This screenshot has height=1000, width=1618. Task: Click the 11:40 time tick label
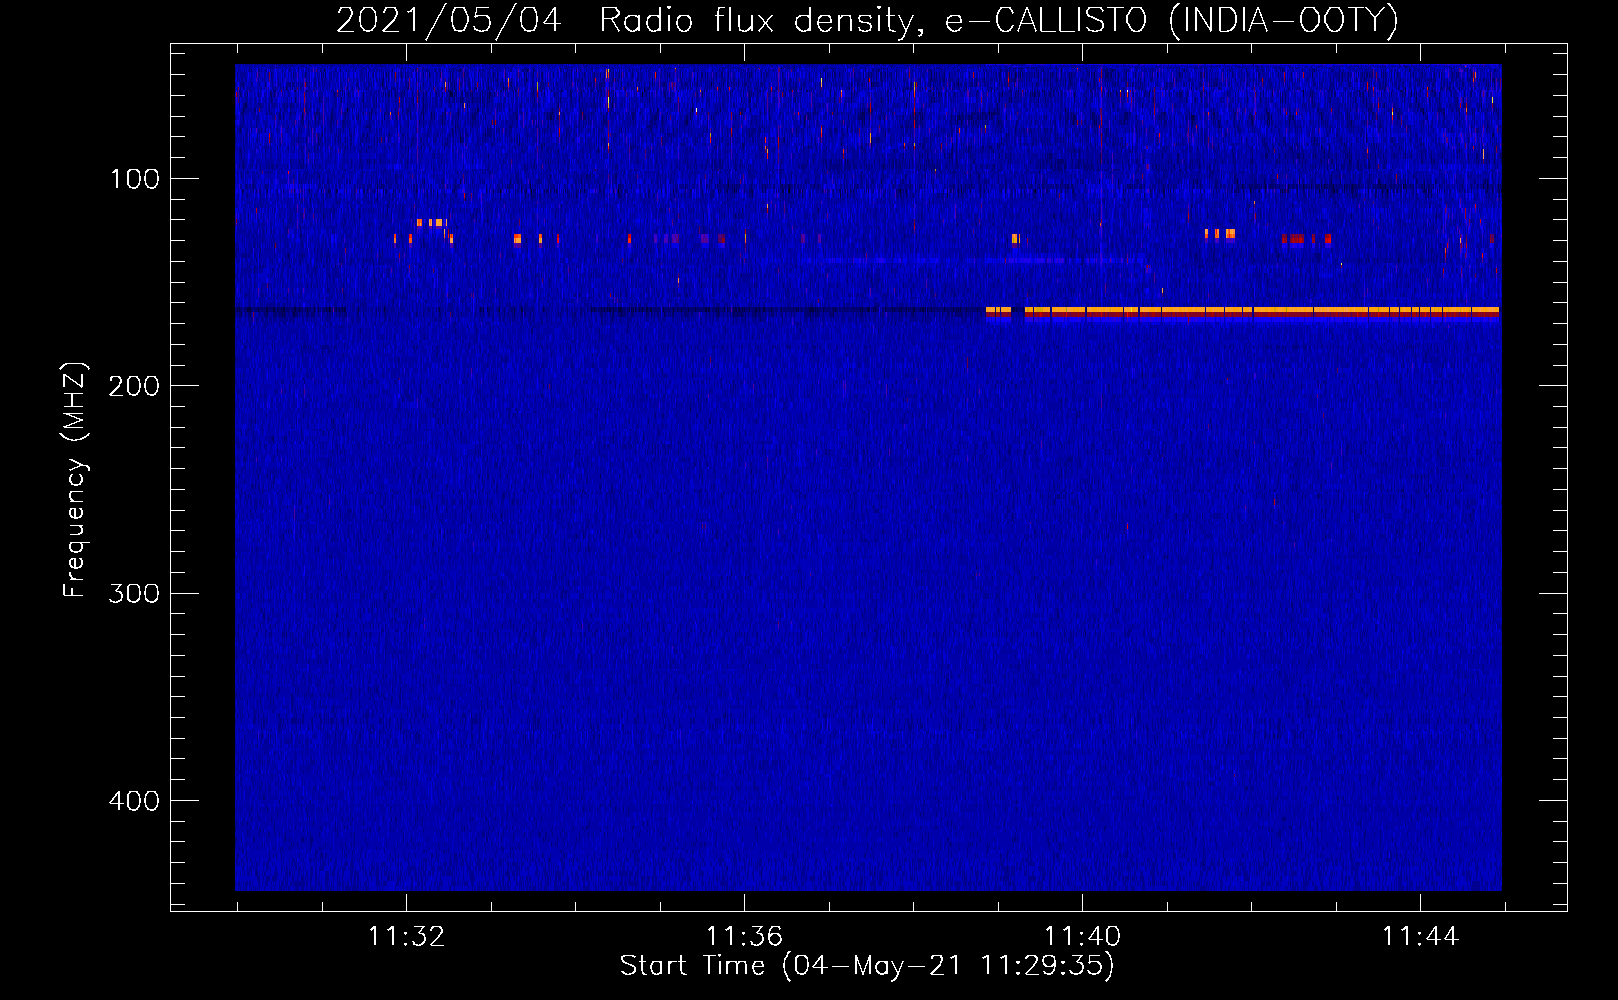[x=1082, y=937]
